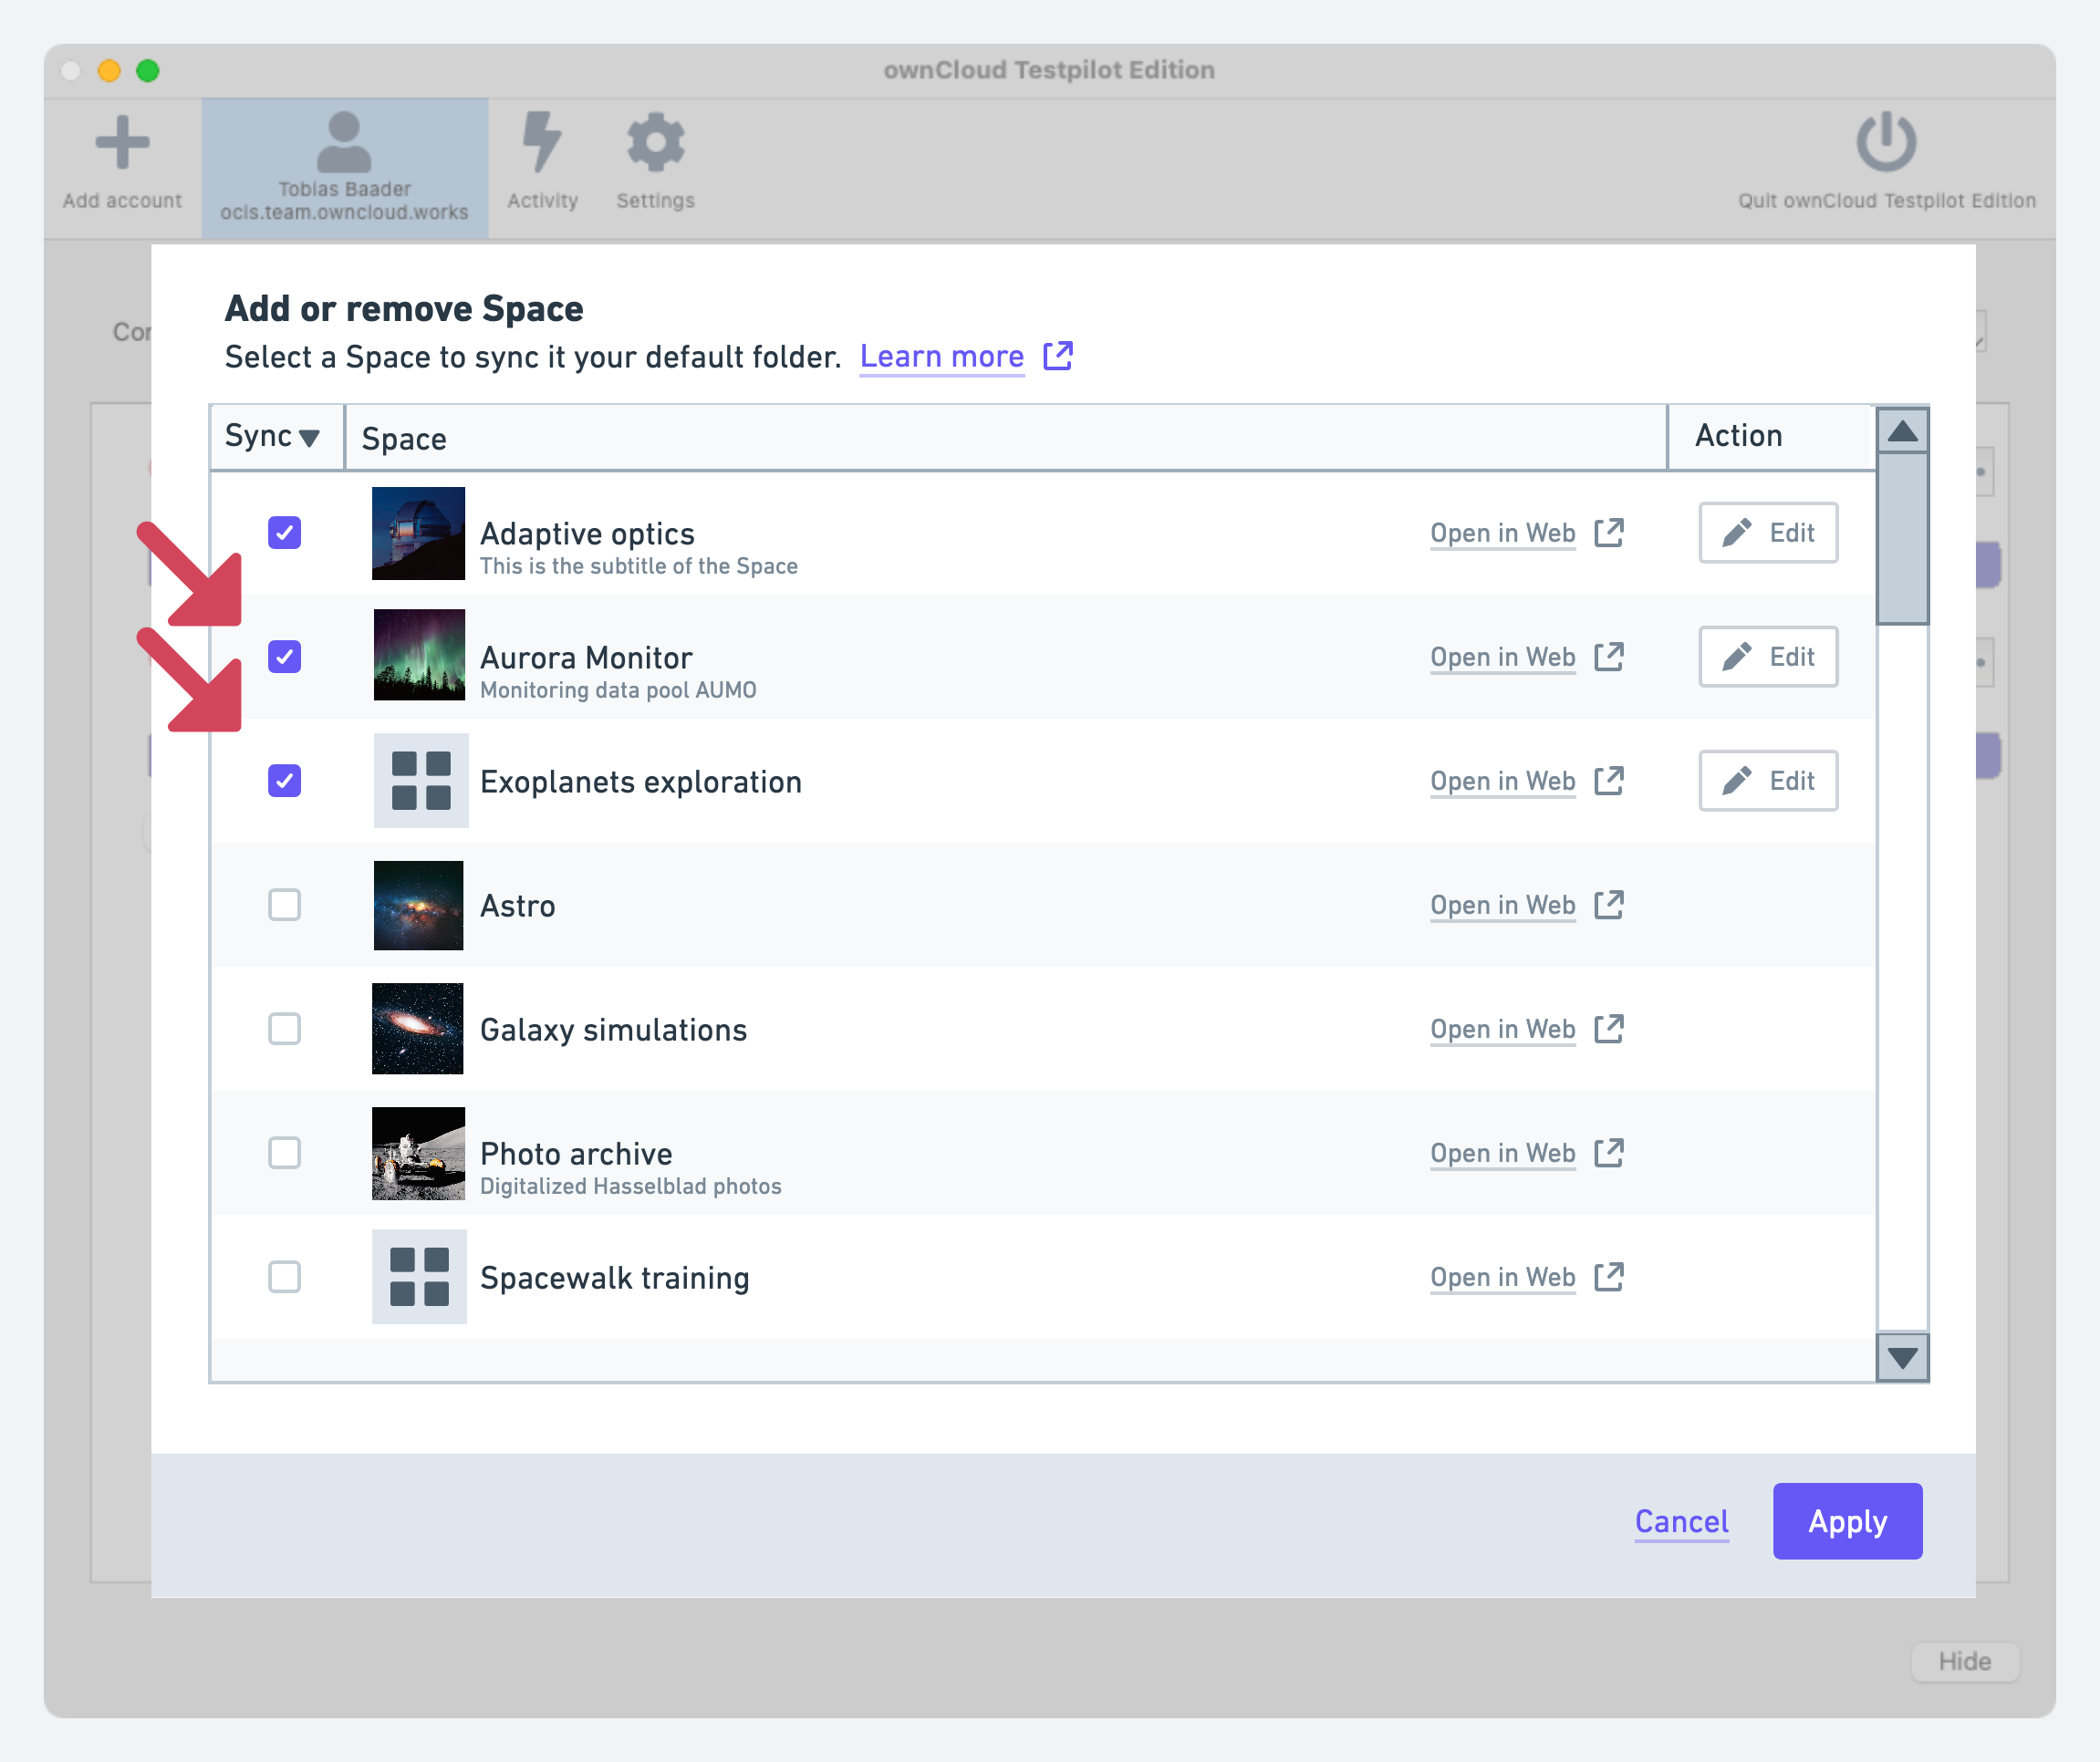
Task: Click the scrollbar down arrow
Action: pos(1903,1358)
